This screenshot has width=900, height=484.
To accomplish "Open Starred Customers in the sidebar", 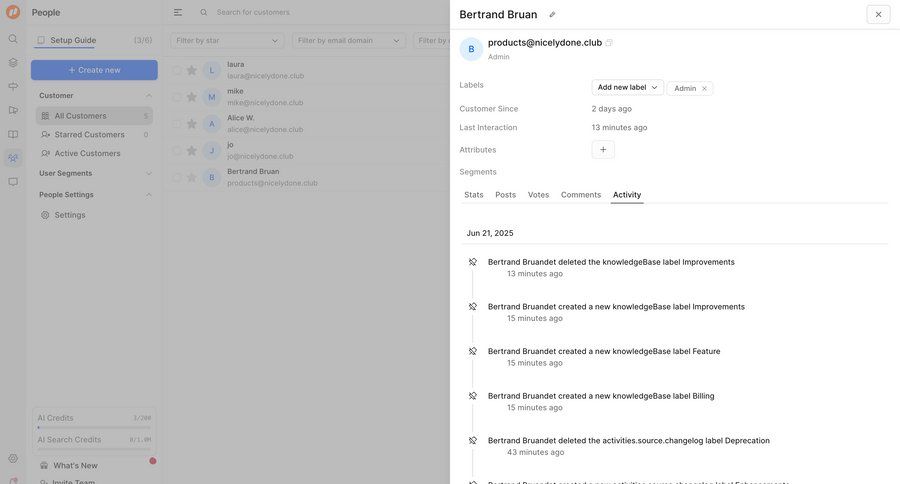I will coord(89,134).
